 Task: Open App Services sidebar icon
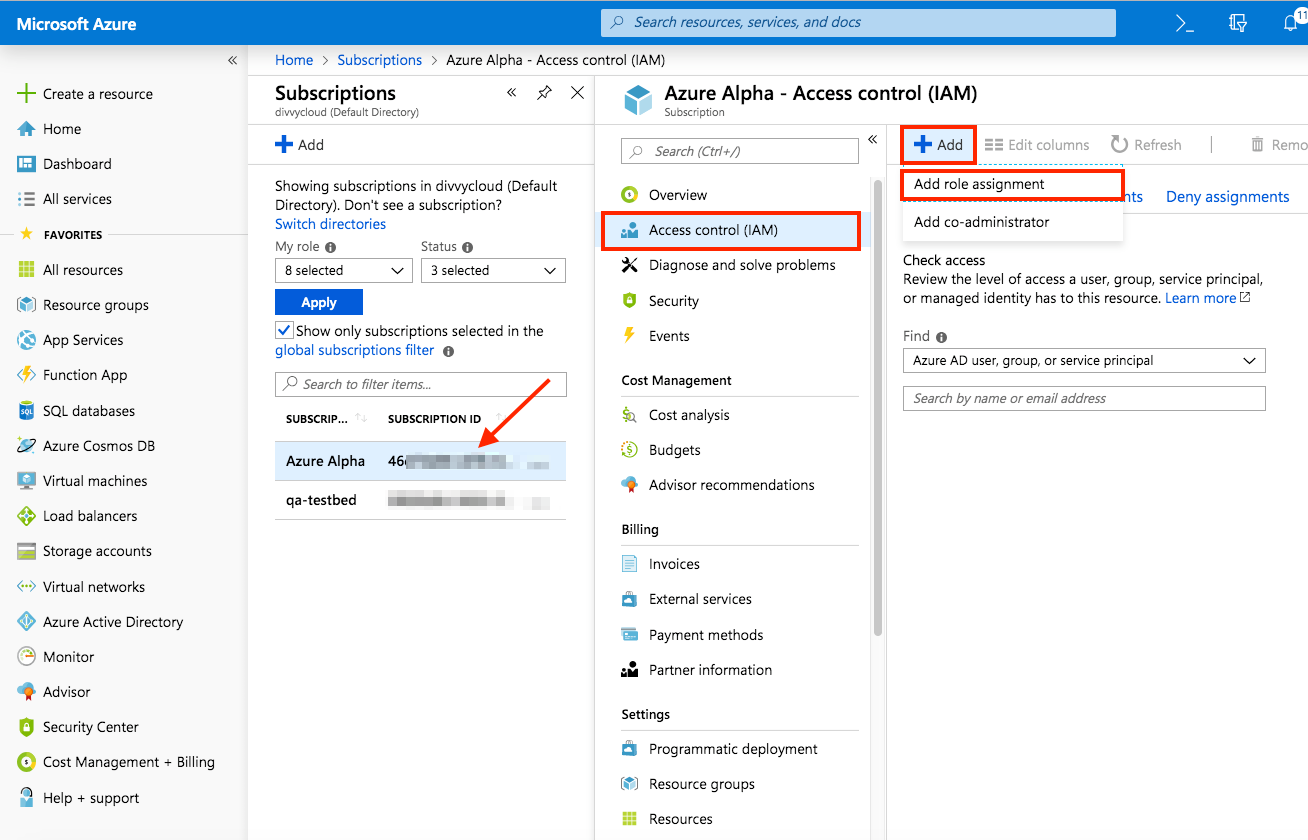pos(27,340)
